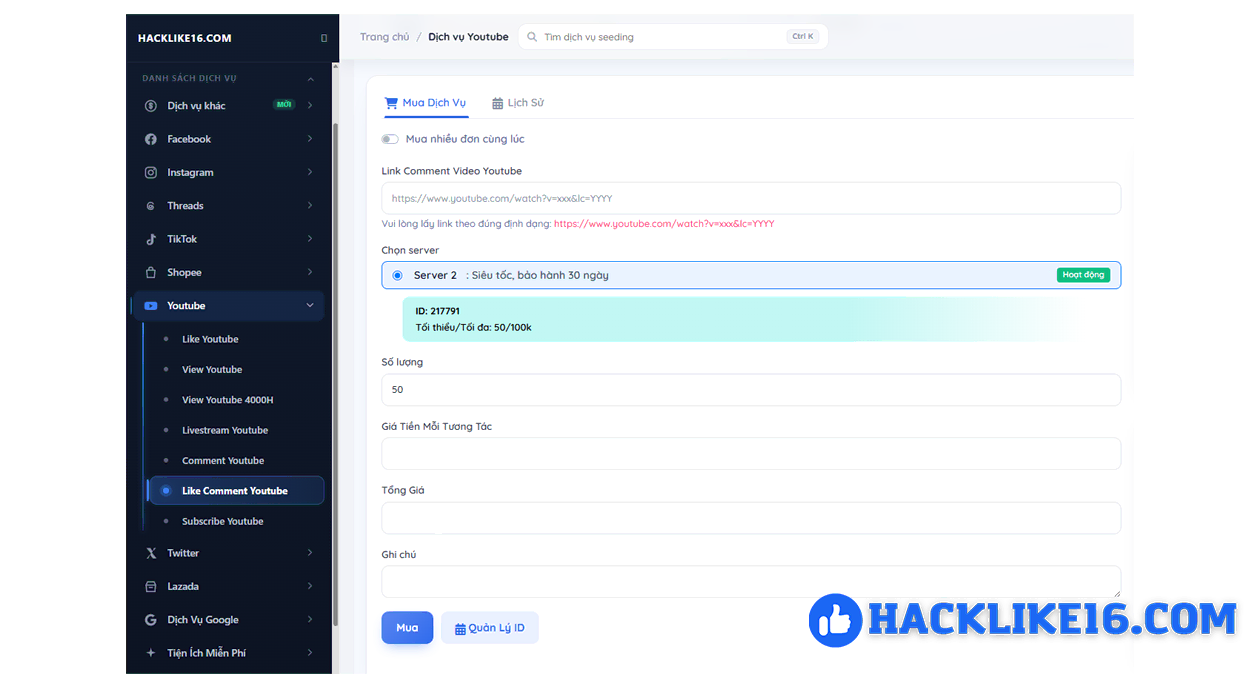Click the green Hoạt động status badge
Viewport: 1260px width, 688px height.
(x=1083, y=275)
